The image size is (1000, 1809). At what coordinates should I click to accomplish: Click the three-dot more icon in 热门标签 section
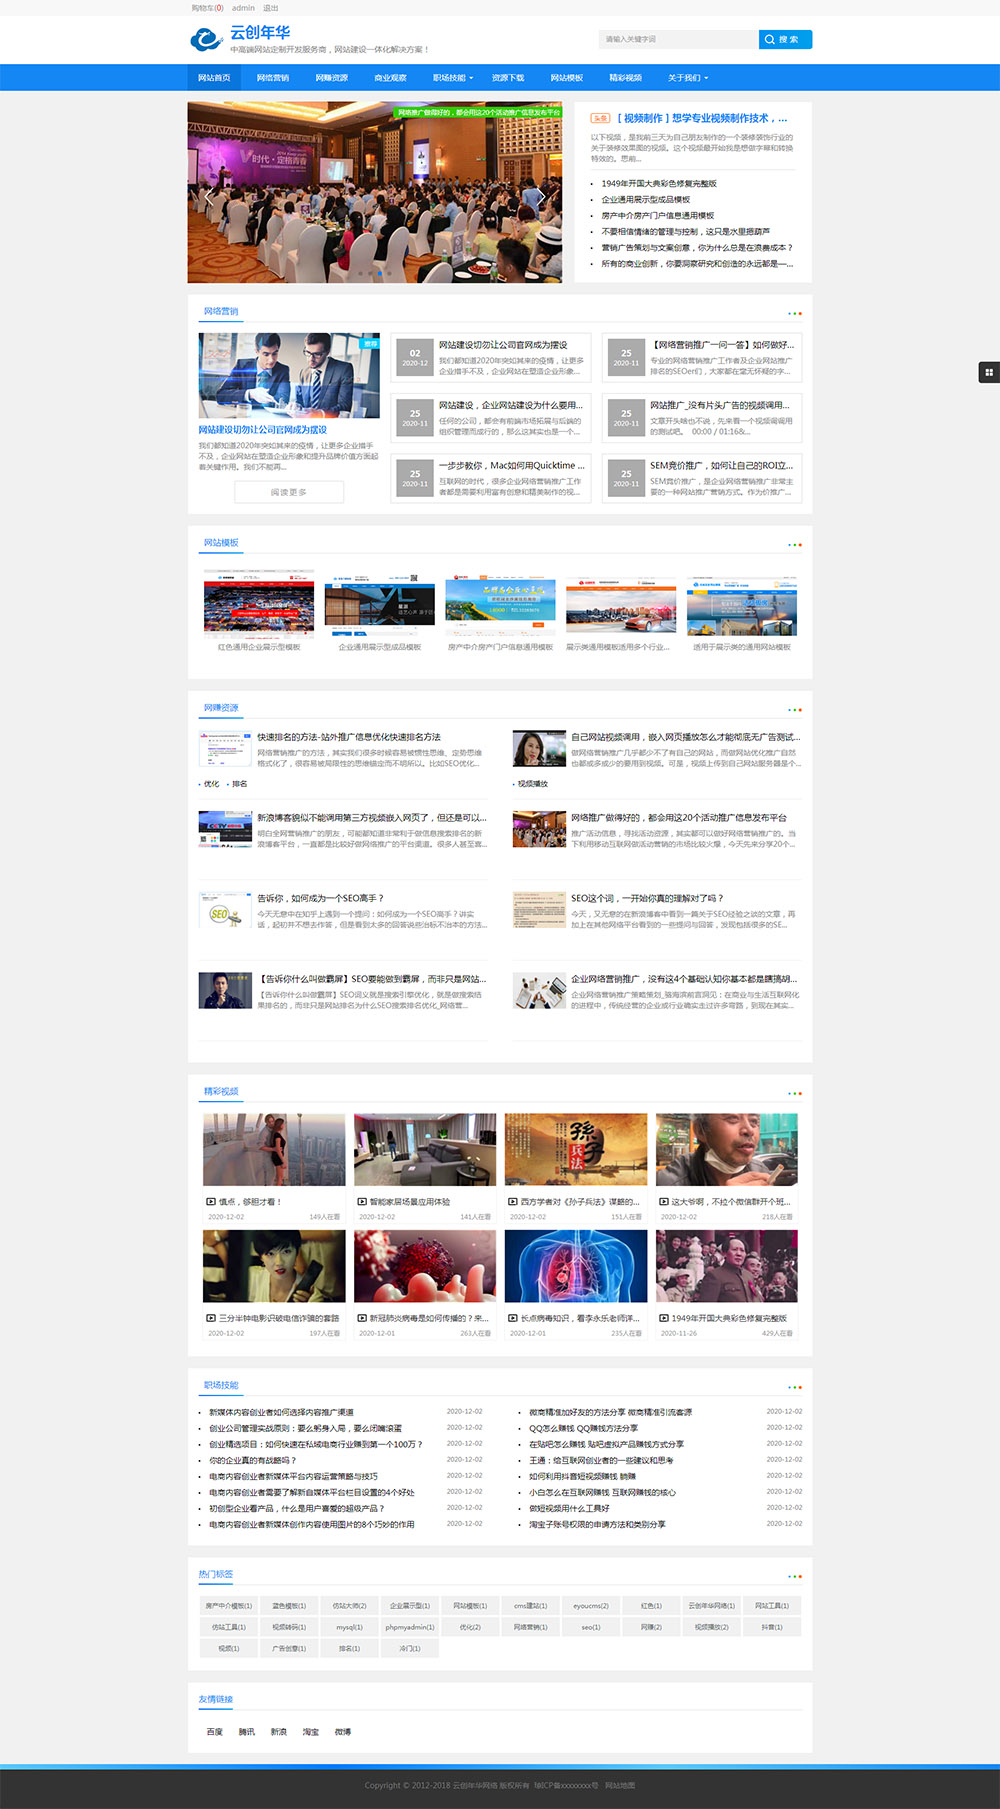point(794,1577)
